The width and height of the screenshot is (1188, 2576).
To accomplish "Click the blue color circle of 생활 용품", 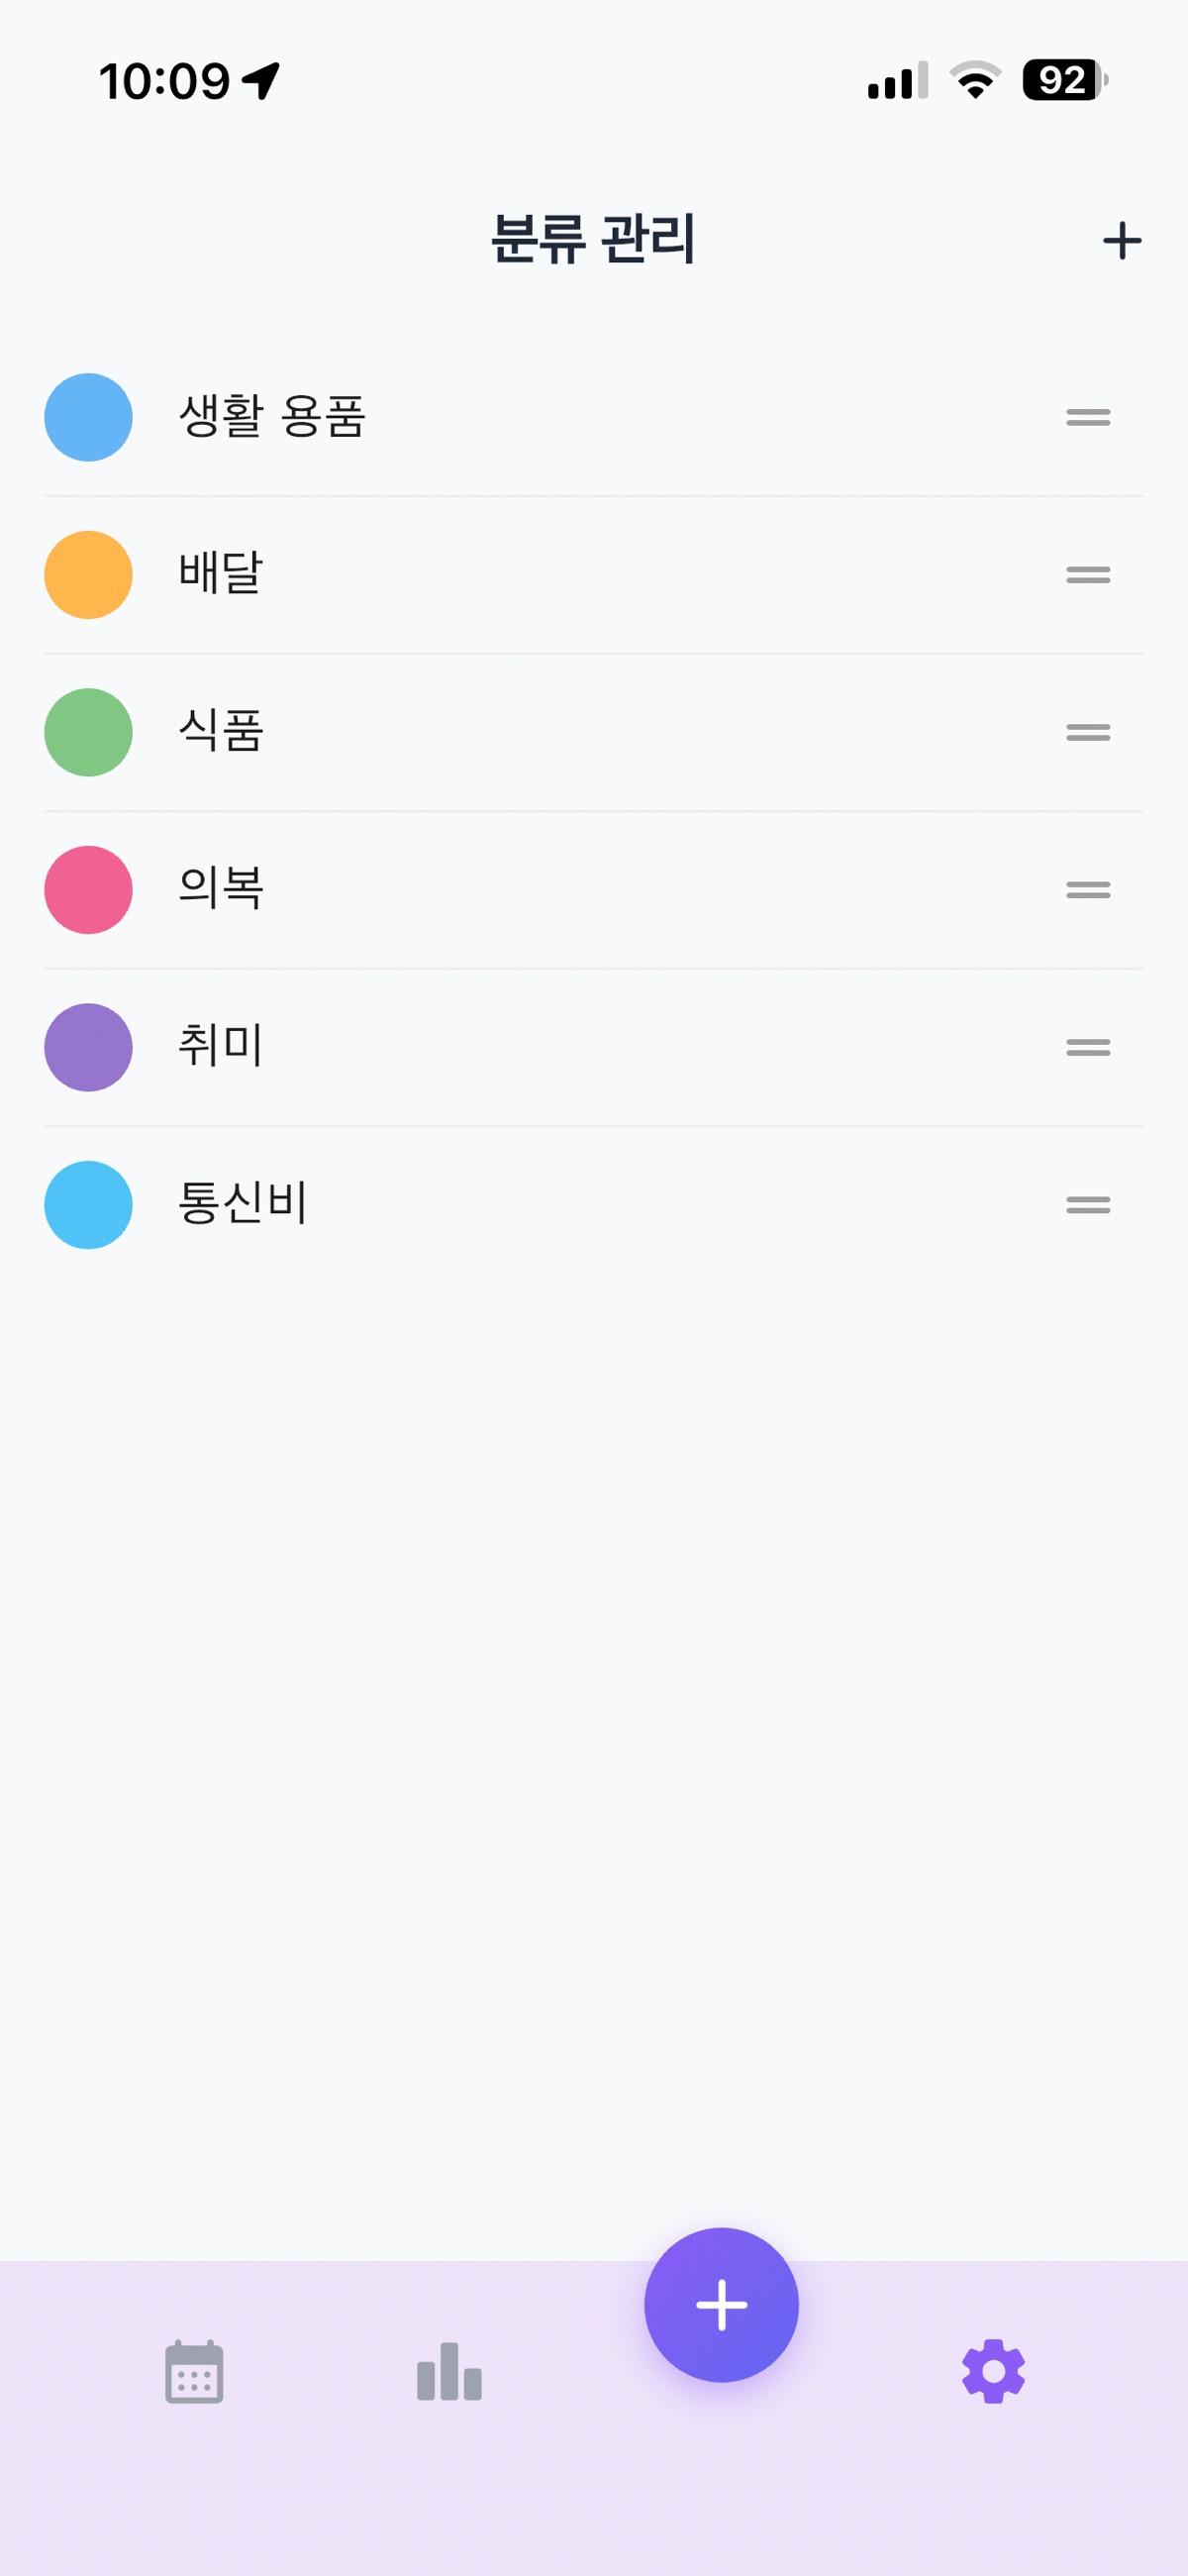I will [89, 418].
